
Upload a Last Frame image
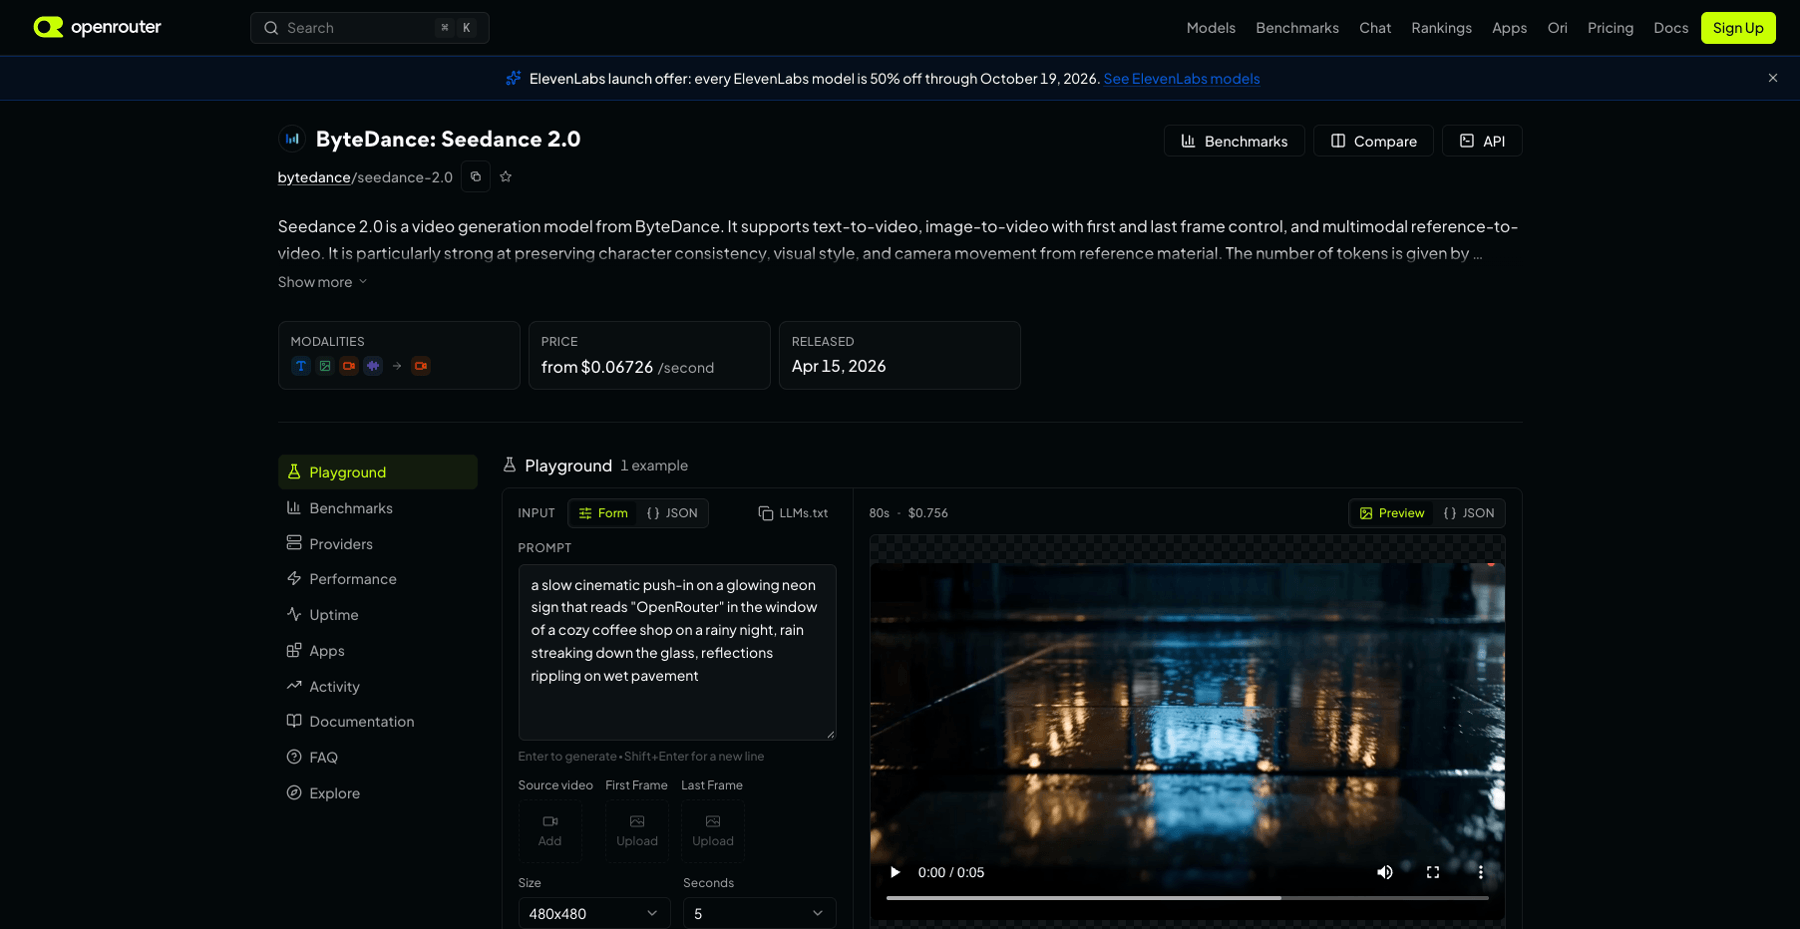tap(713, 831)
